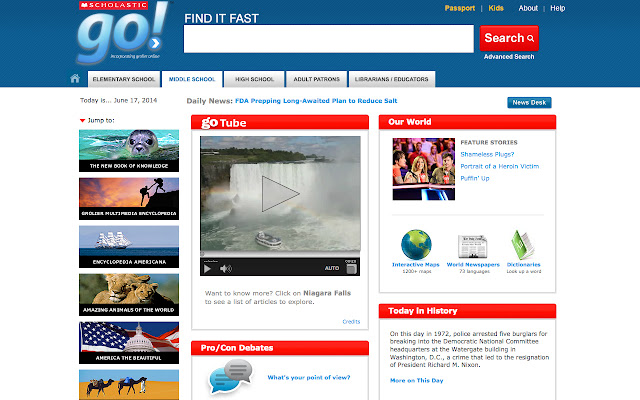
Task: Open the Interactive Maps globe icon
Action: (416, 244)
